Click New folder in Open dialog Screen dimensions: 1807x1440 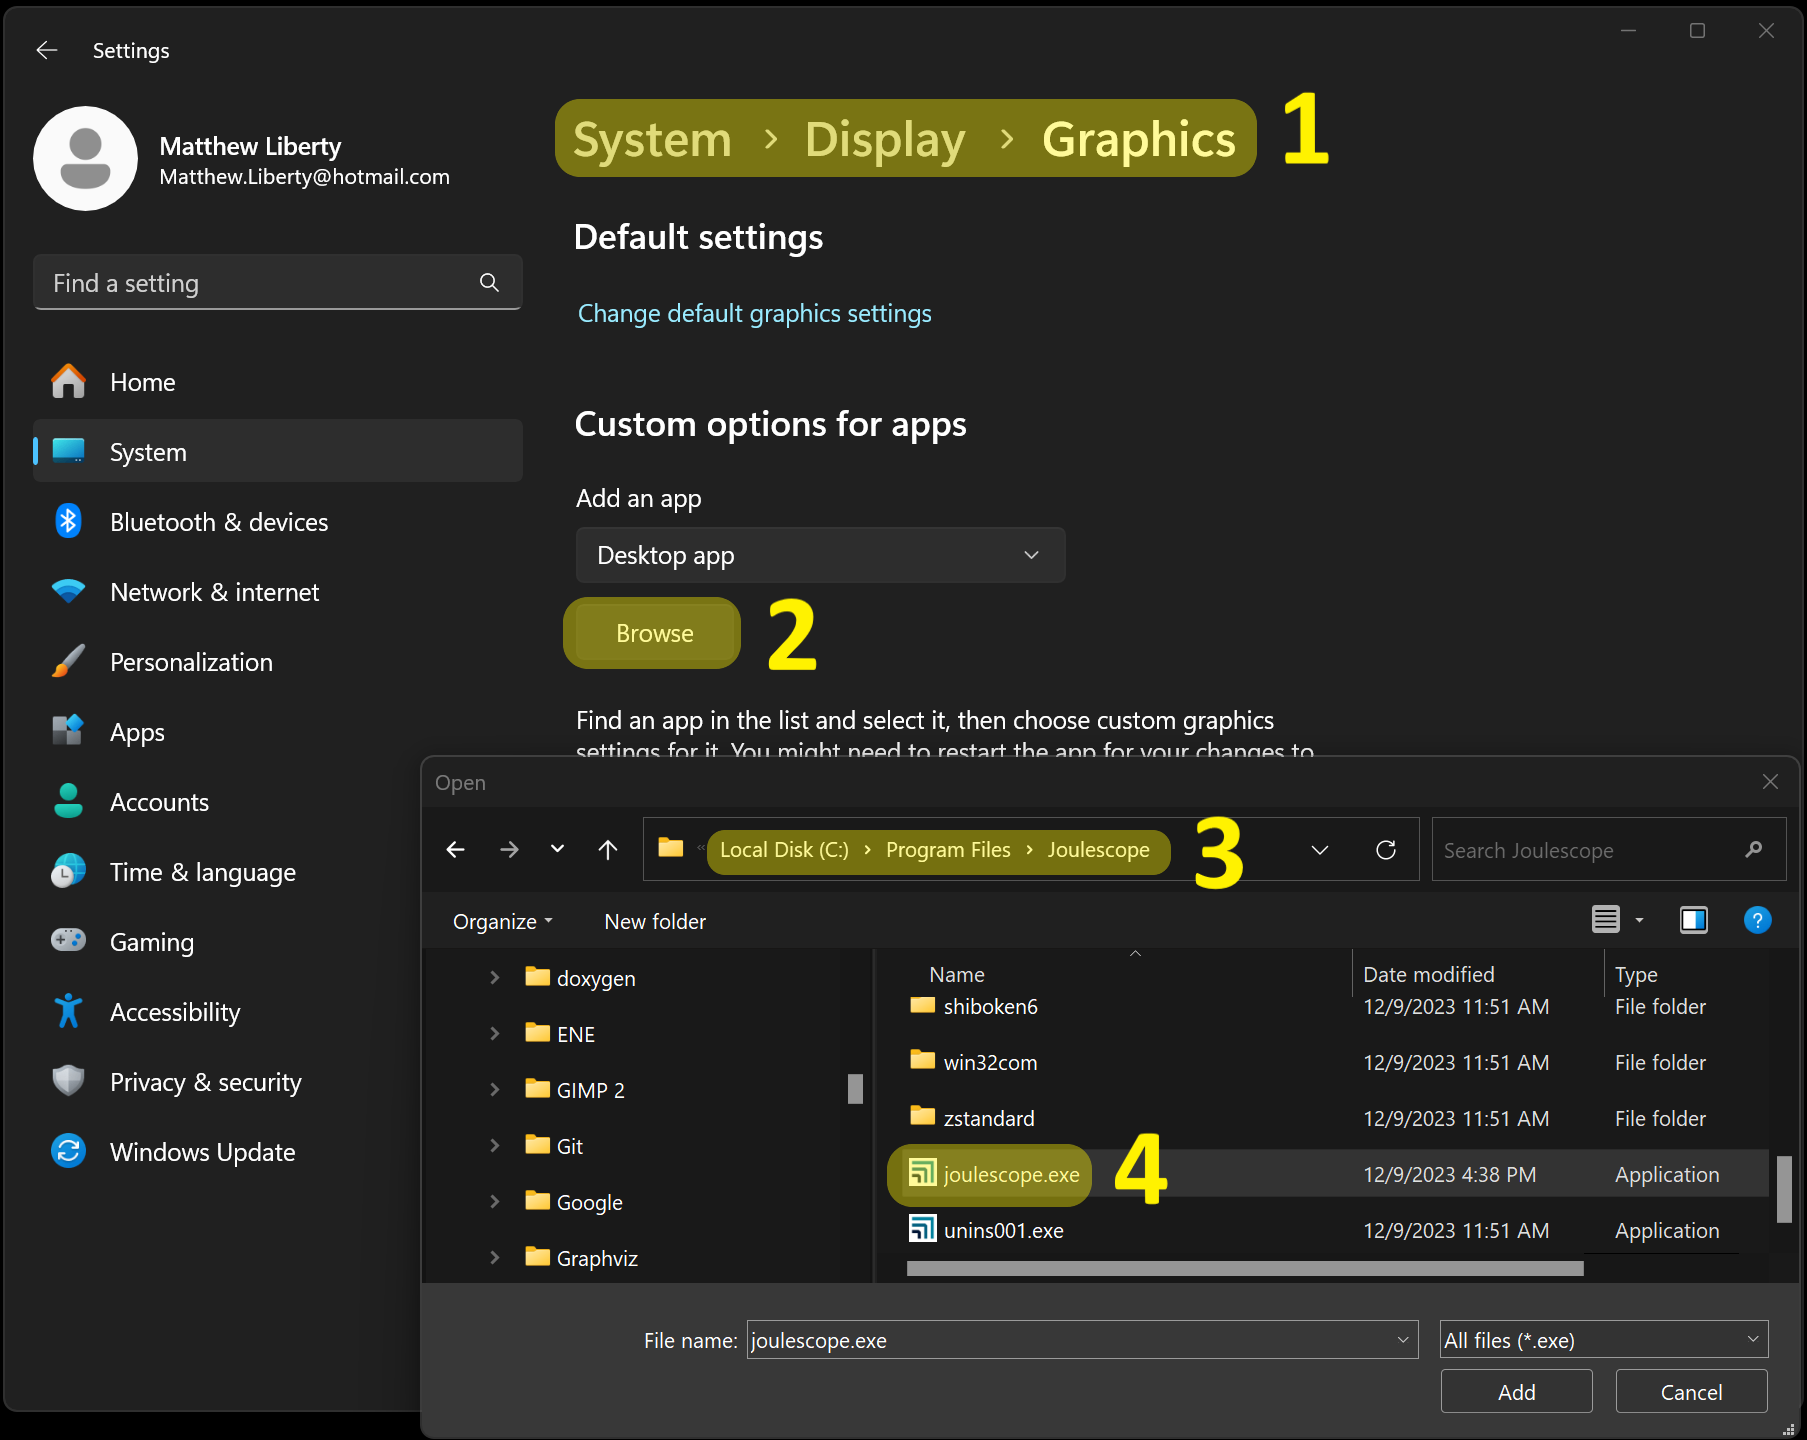pyautogui.click(x=655, y=921)
